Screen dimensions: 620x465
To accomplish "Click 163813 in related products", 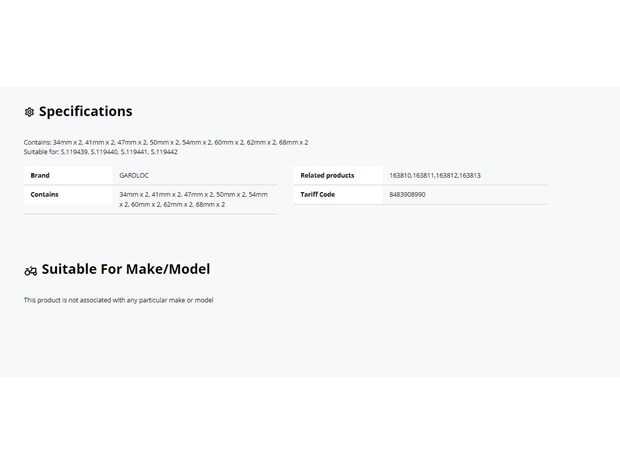I will pyautogui.click(x=470, y=176).
